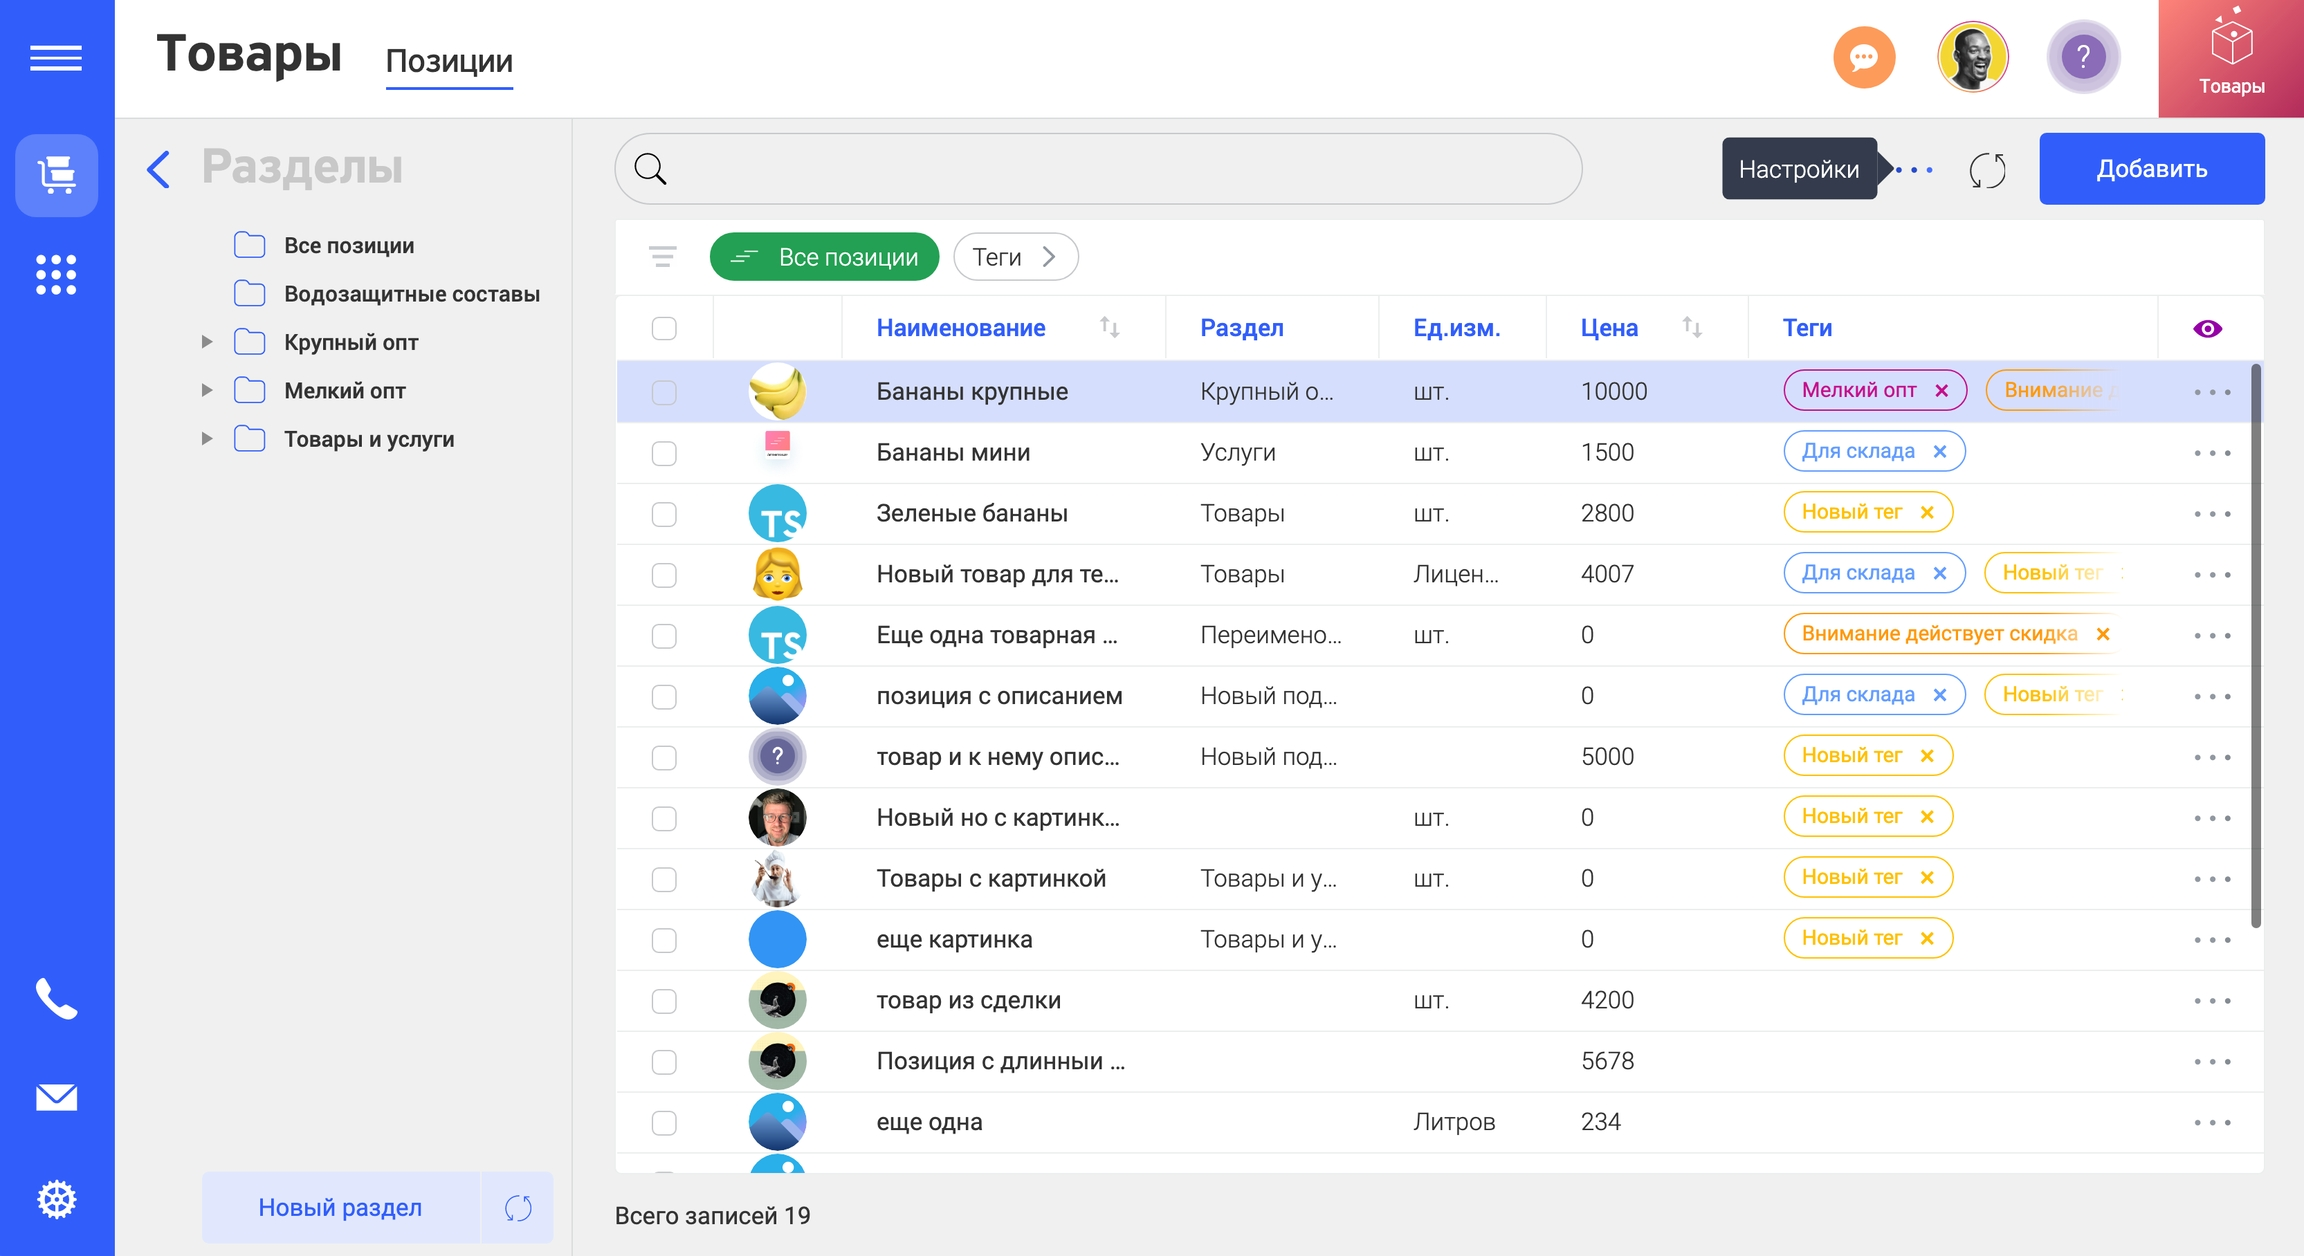Open the mail icon in sidebar
Viewport: 2304px width, 1256px height.
56,1097
